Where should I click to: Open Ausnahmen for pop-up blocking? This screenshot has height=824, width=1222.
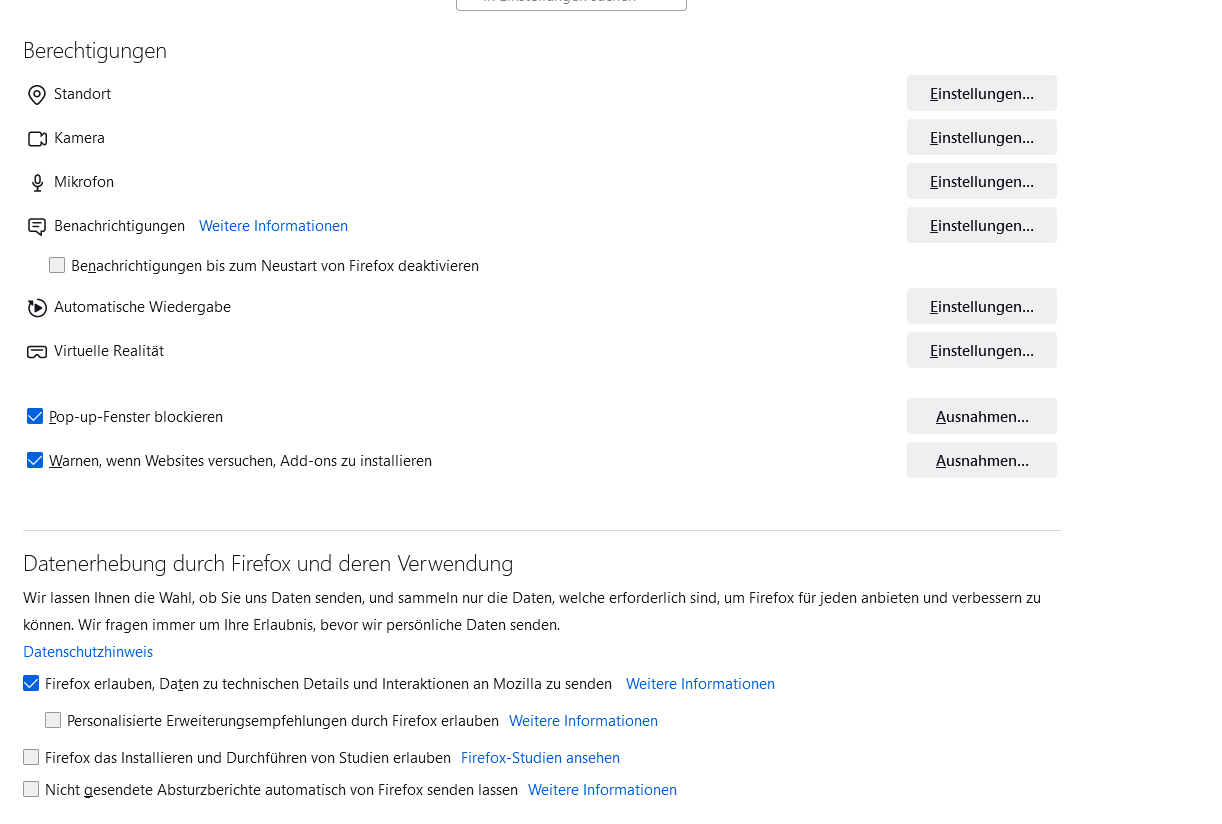(x=981, y=416)
